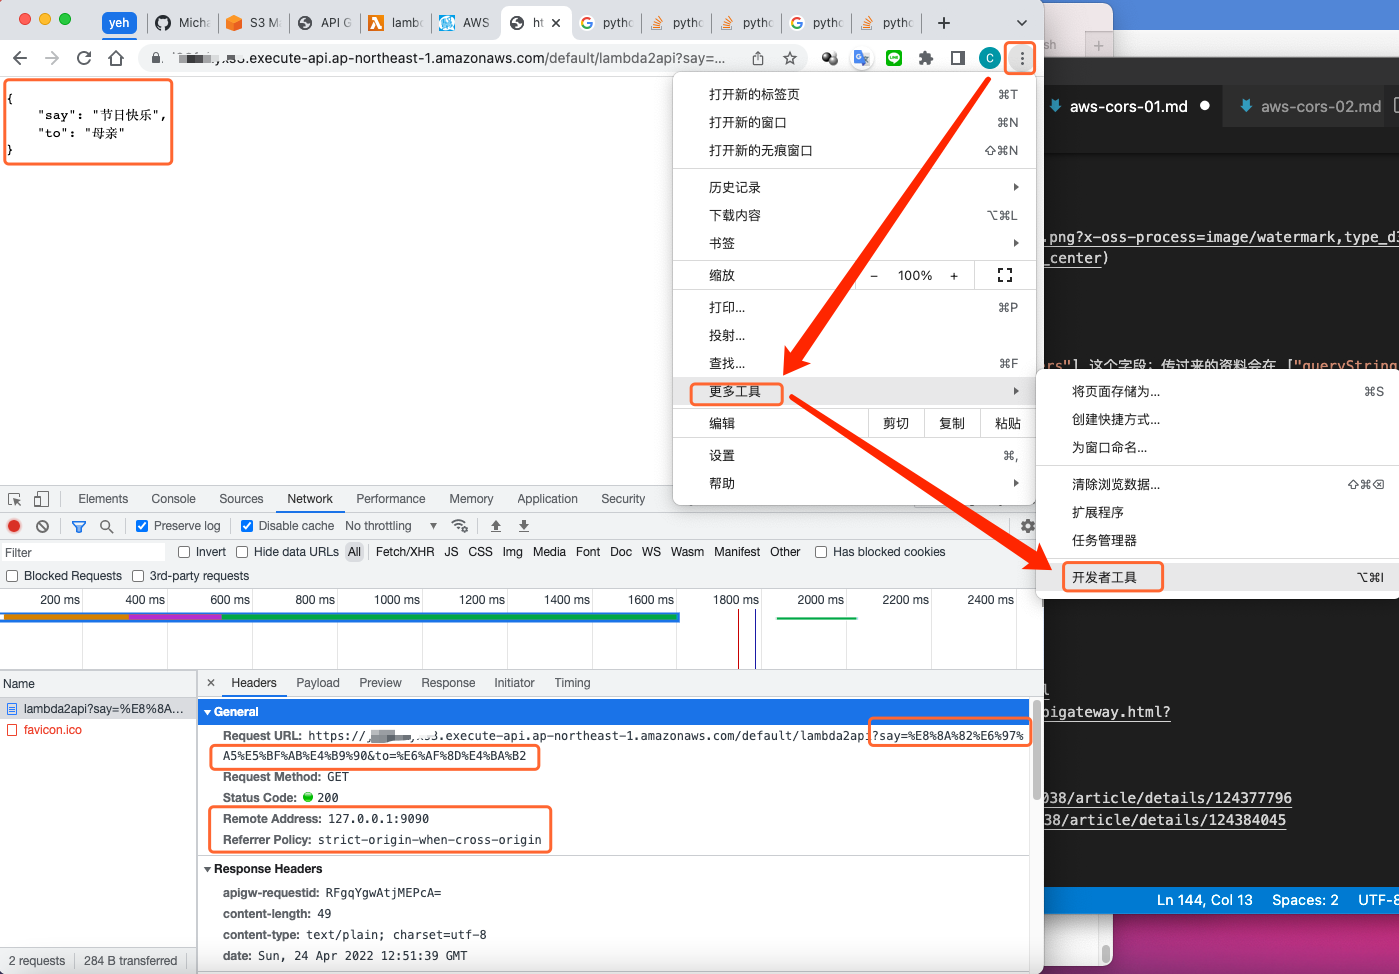Uncheck Disable cache checkbox
1399x974 pixels.
[247, 526]
